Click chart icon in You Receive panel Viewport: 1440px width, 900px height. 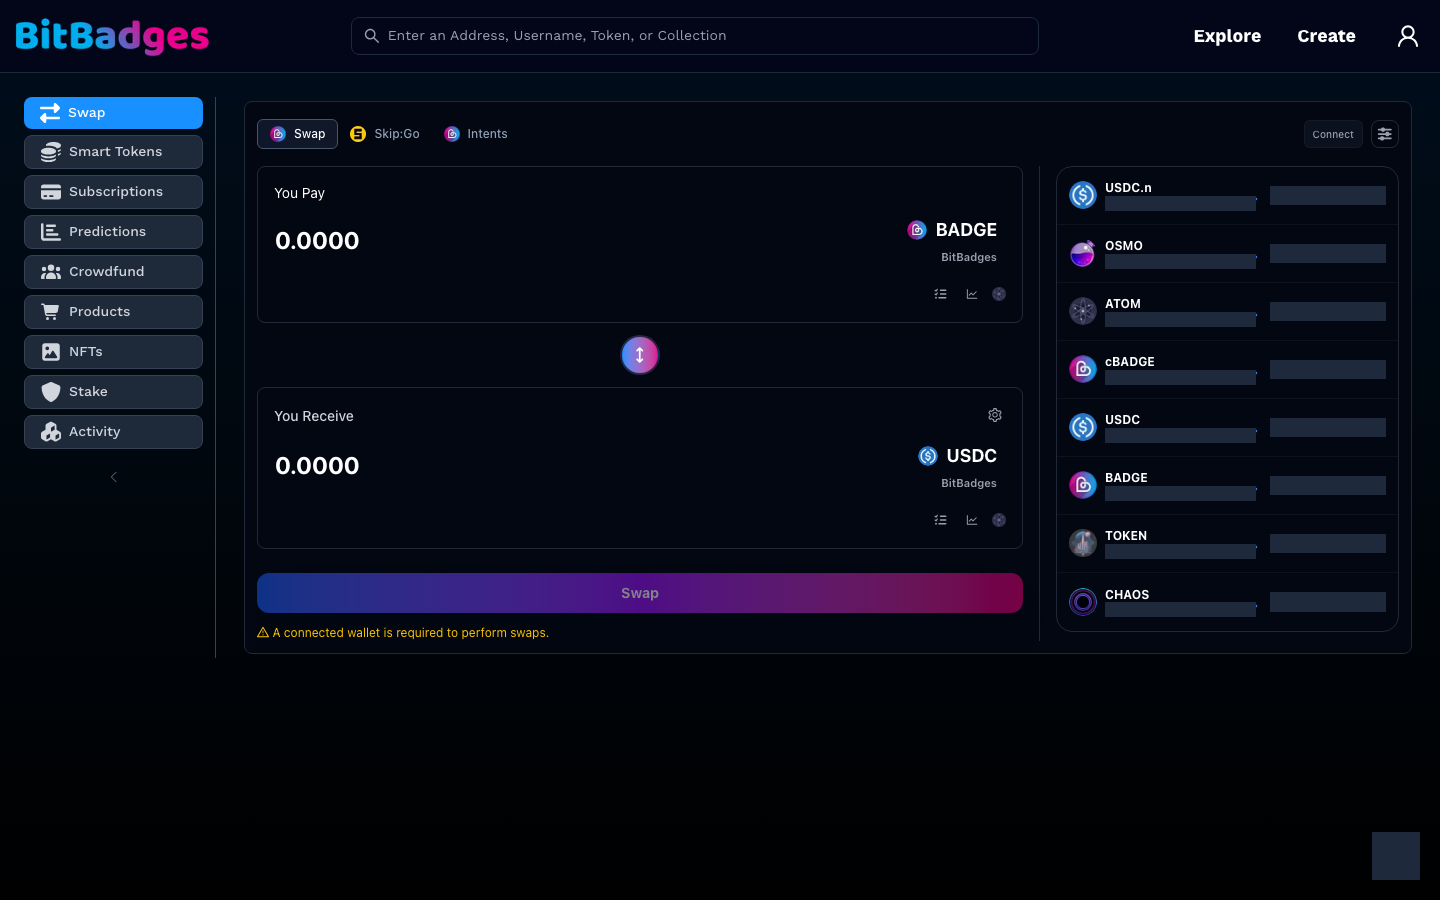pyautogui.click(x=971, y=520)
